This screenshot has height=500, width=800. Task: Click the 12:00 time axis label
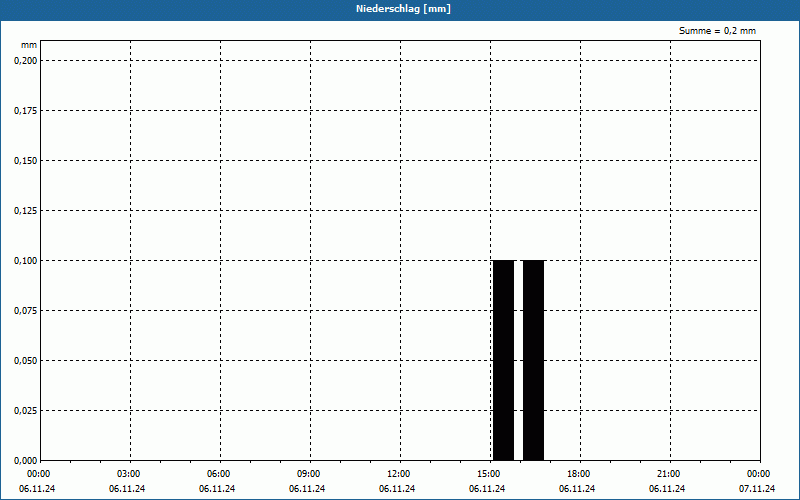point(398,474)
